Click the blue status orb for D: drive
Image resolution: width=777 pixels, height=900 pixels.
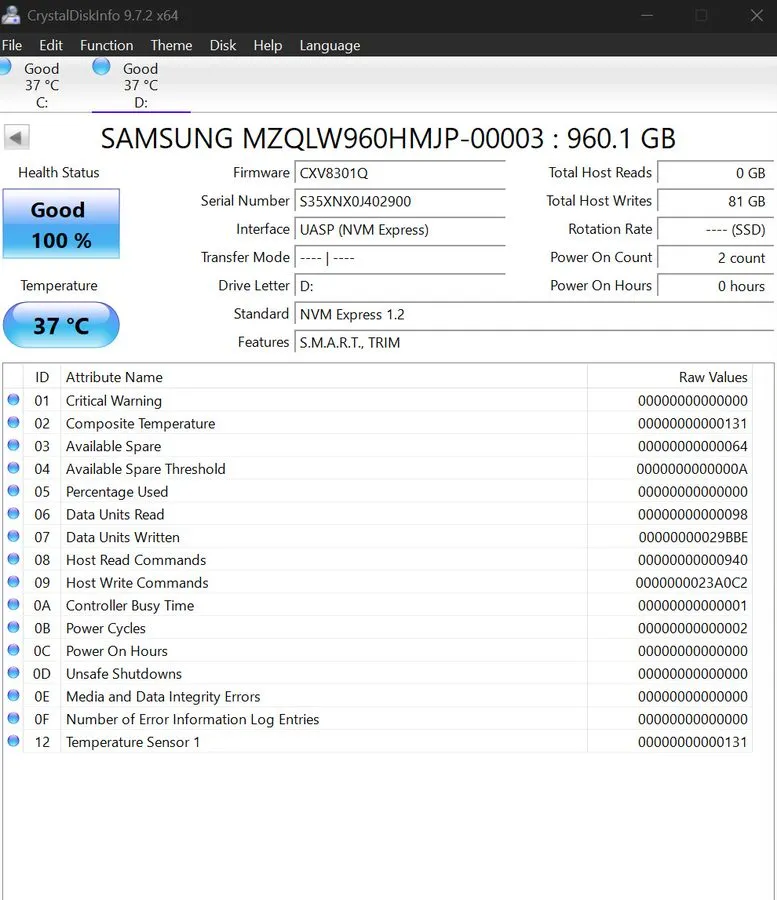pos(101,66)
